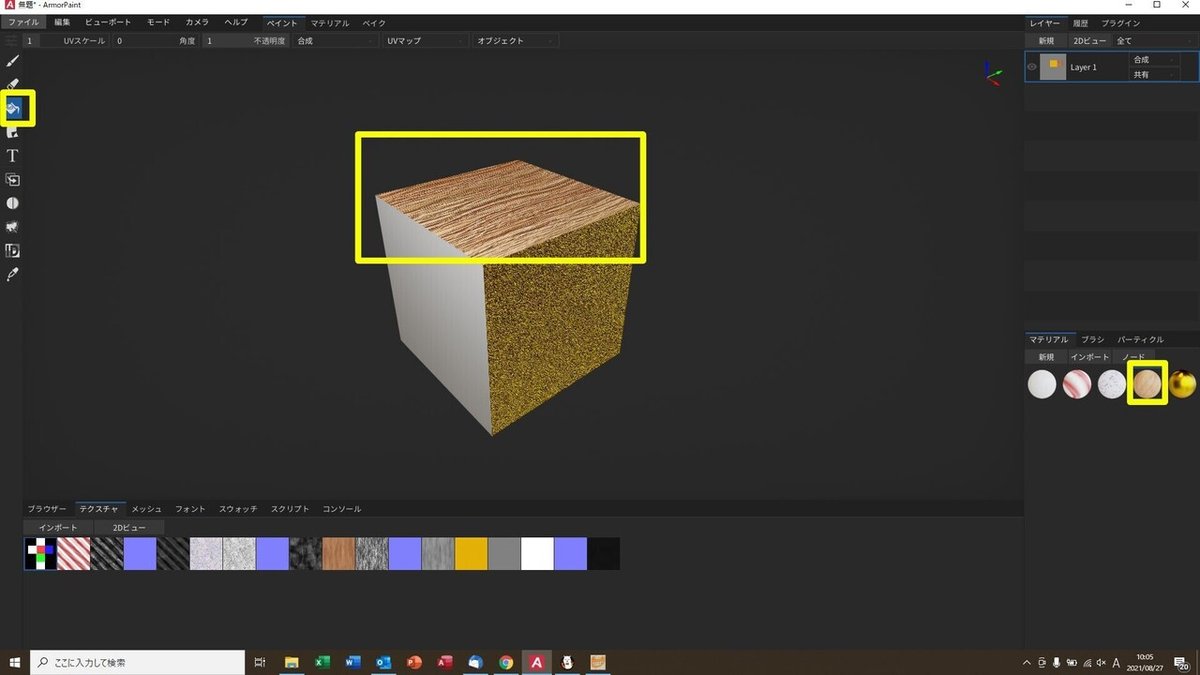Open the ブラウザー tab

(47, 509)
